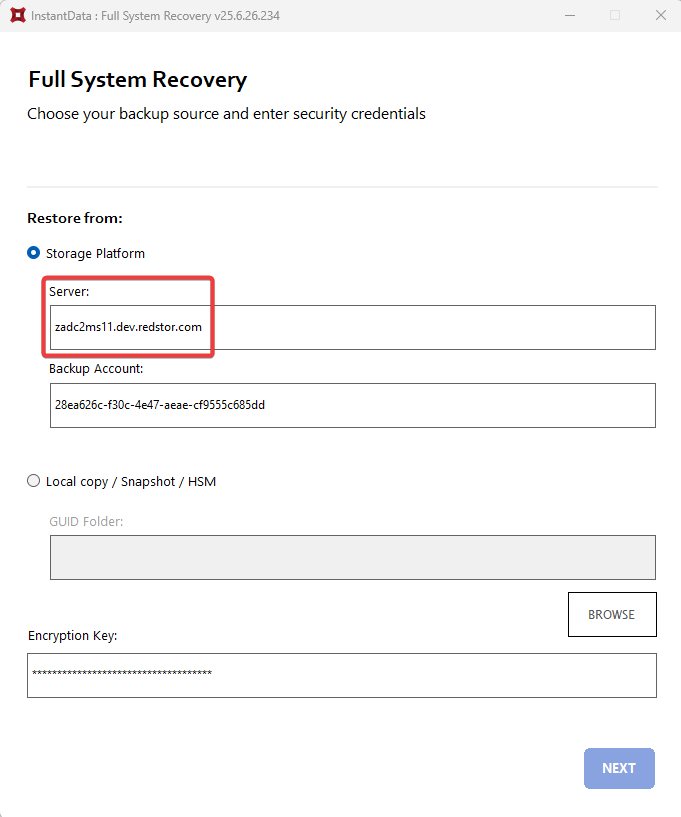Click the BROWSE button
This screenshot has width=681, height=817.
[612, 614]
